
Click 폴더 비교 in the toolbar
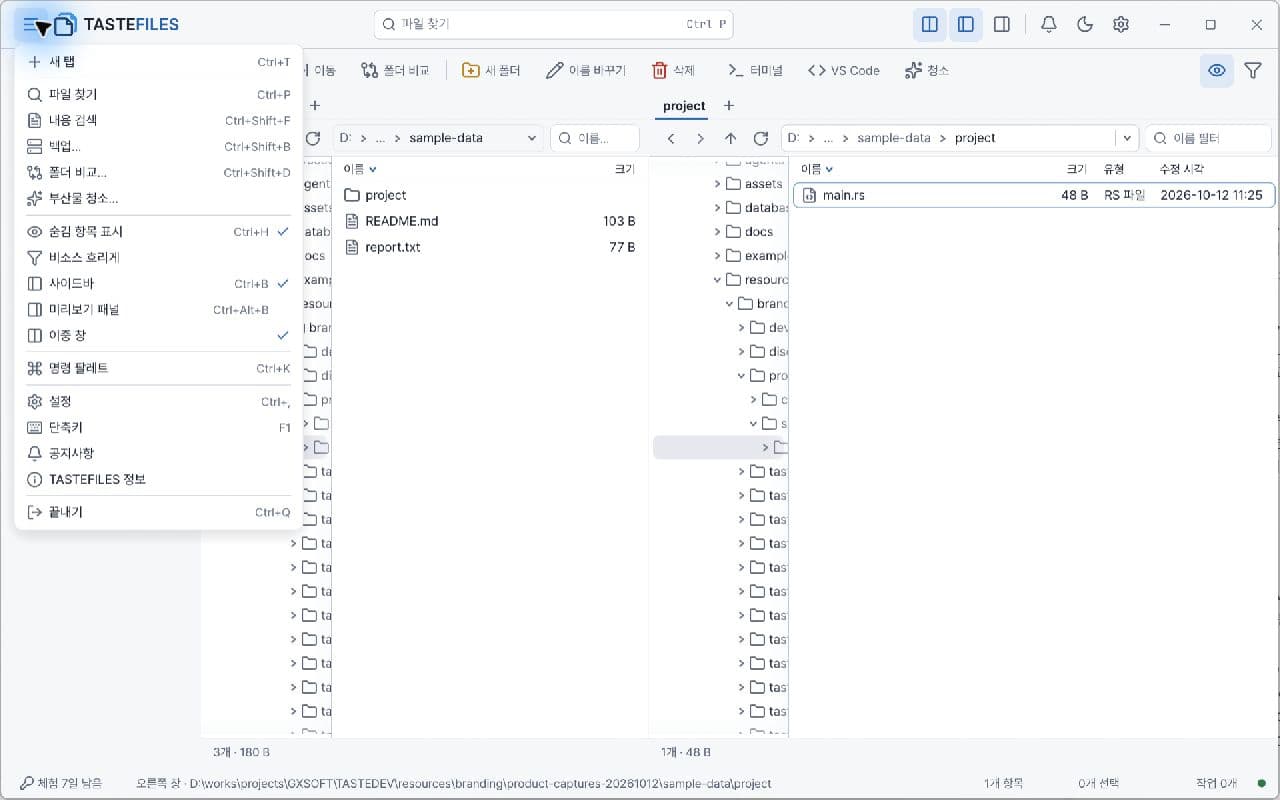point(395,70)
